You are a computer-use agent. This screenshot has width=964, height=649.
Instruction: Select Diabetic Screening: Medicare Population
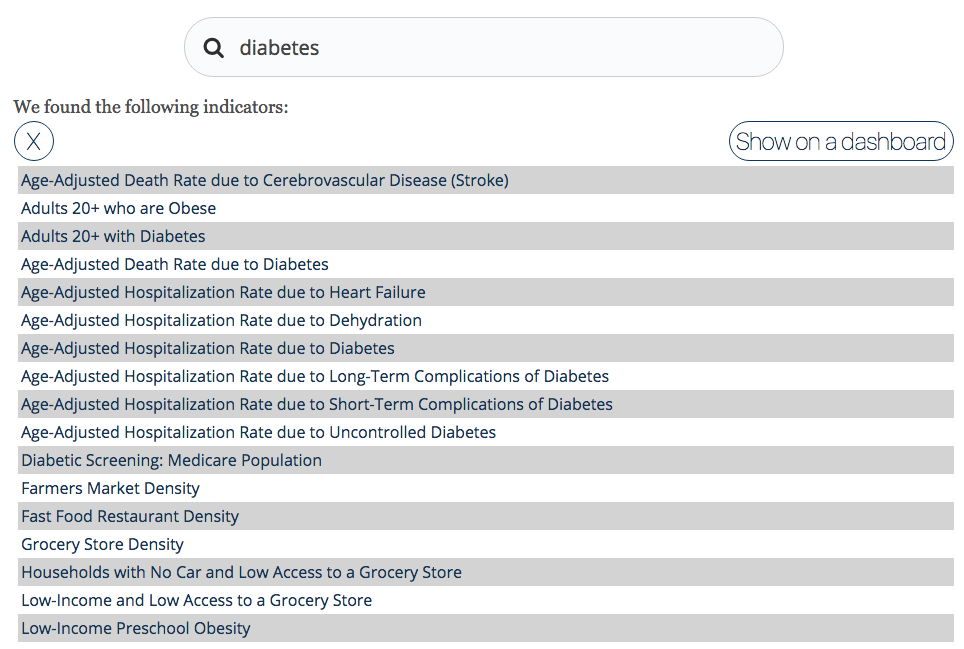tap(172, 461)
